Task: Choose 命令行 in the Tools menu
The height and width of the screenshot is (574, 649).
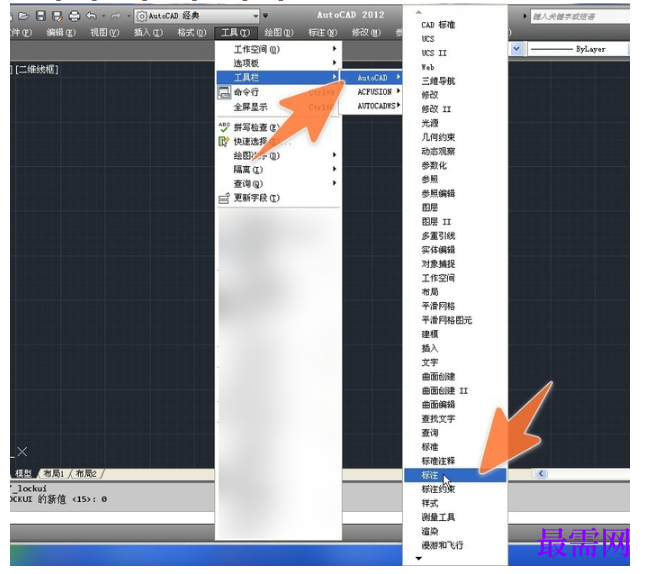Action: pyautogui.click(x=246, y=92)
